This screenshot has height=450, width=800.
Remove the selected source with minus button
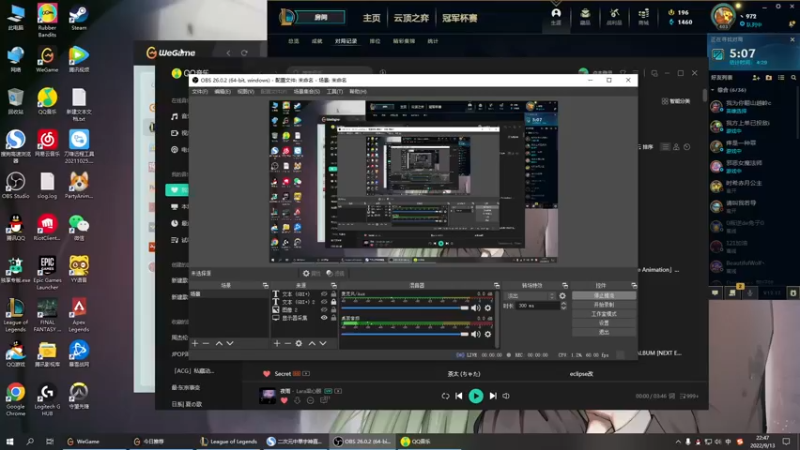point(288,343)
